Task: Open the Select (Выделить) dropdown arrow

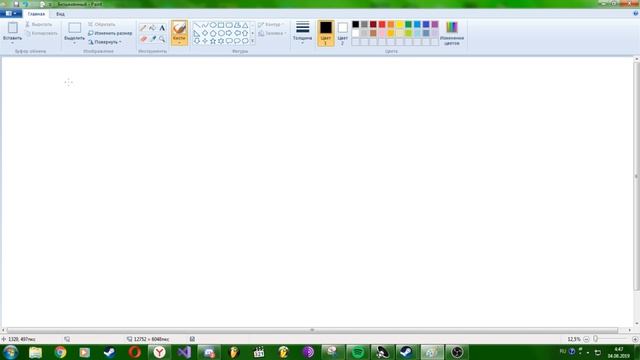Action: point(75,43)
